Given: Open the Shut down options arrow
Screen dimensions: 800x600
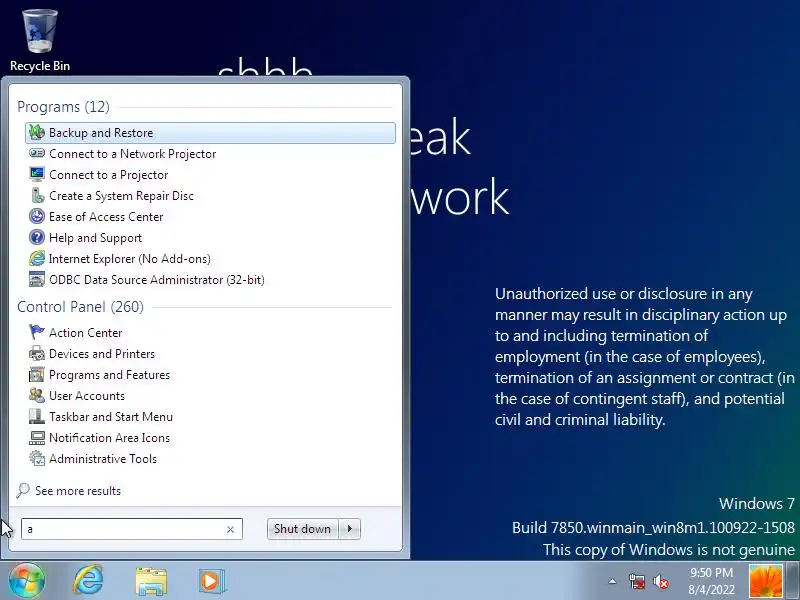Looking at the screenshot, I should (x=350, y=529).
